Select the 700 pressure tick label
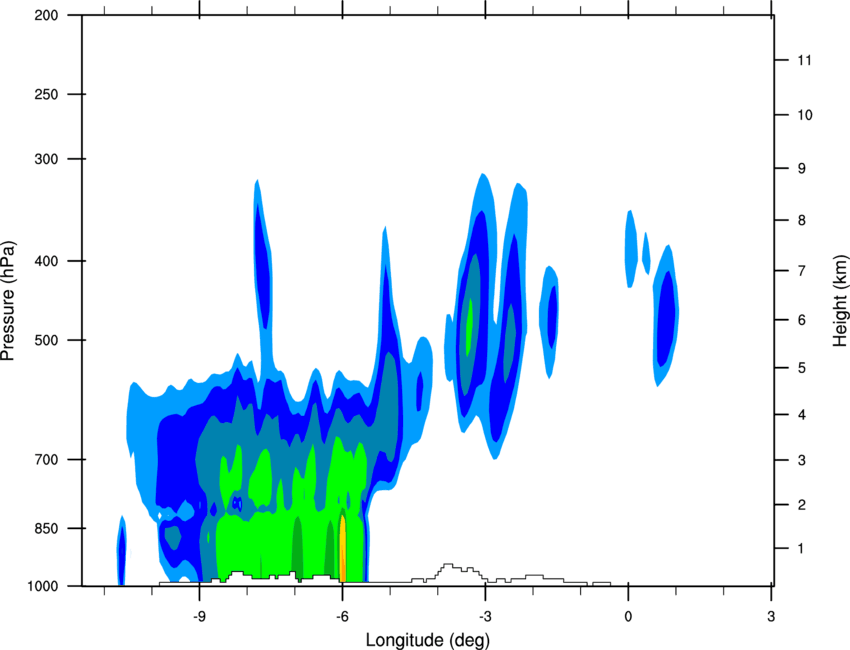850x650 pixels. pos(46,460)
